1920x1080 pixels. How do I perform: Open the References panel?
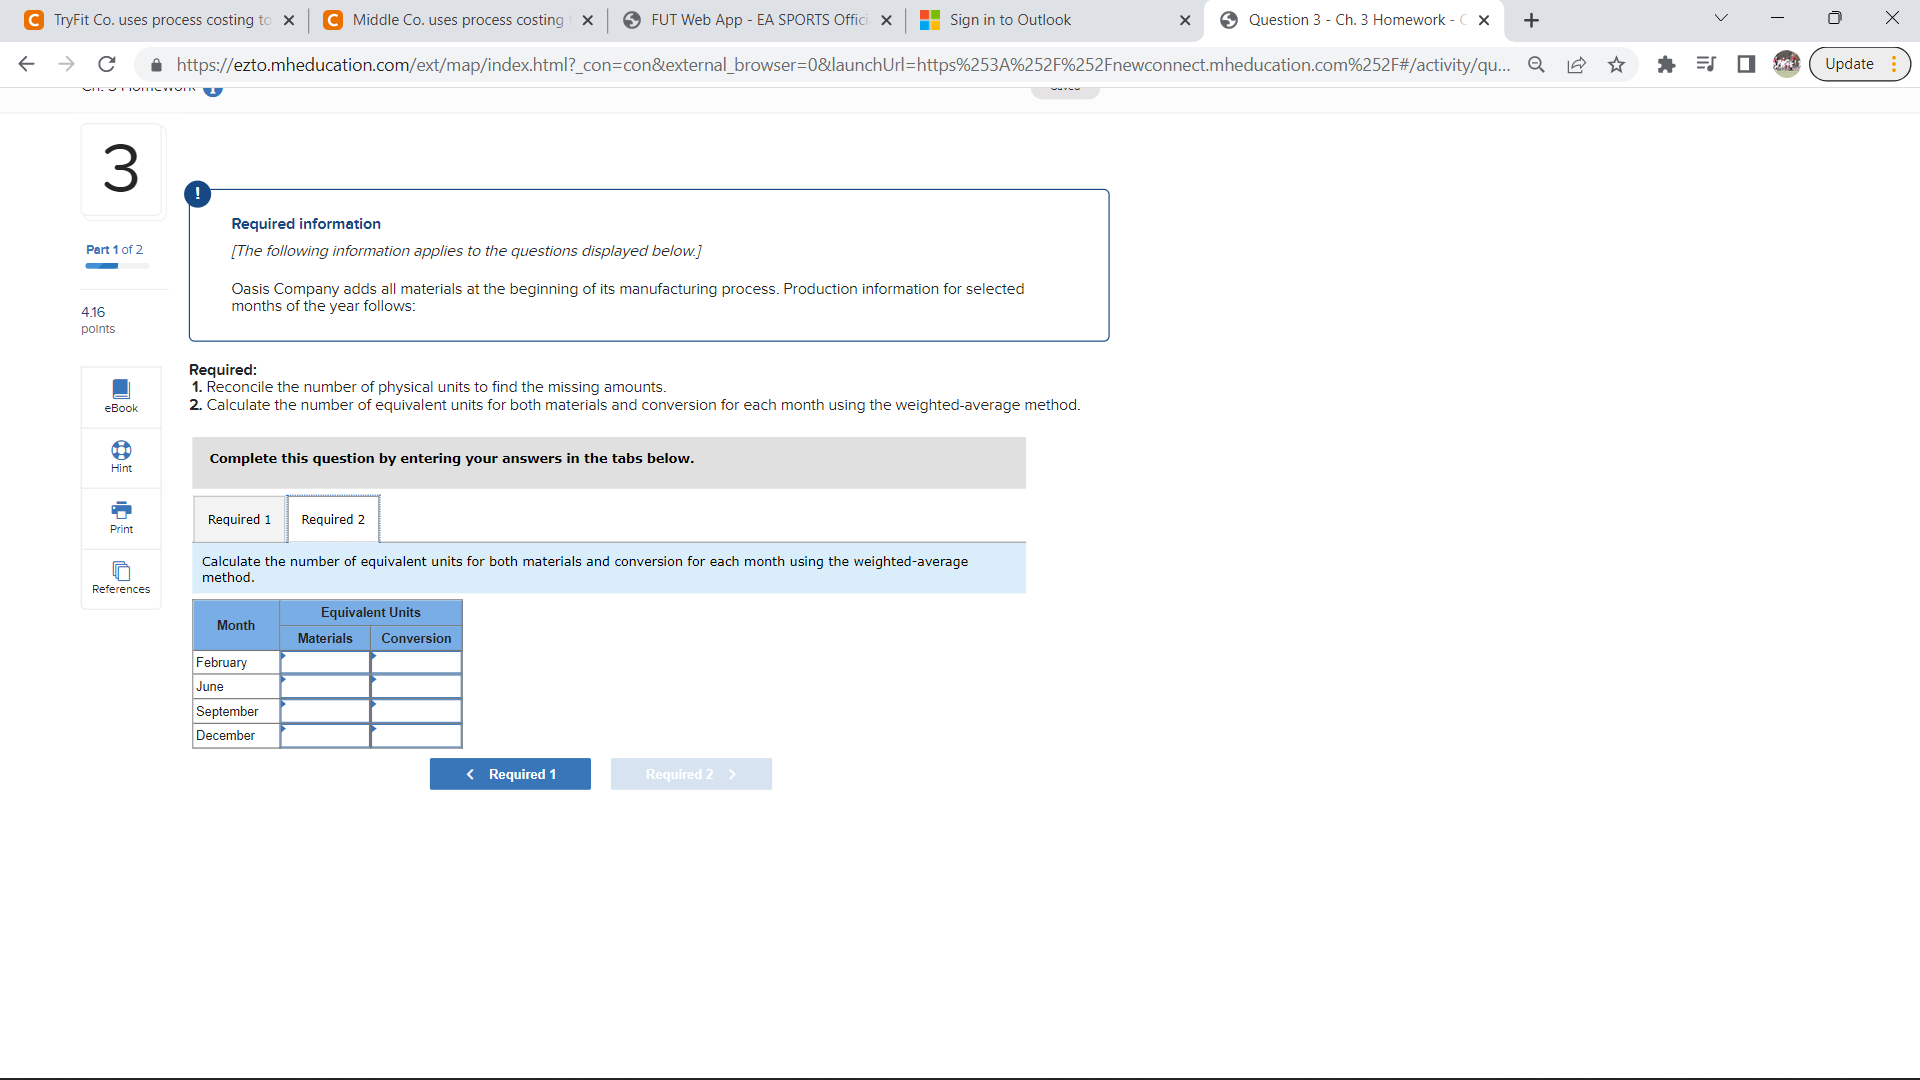coord(120,578)
